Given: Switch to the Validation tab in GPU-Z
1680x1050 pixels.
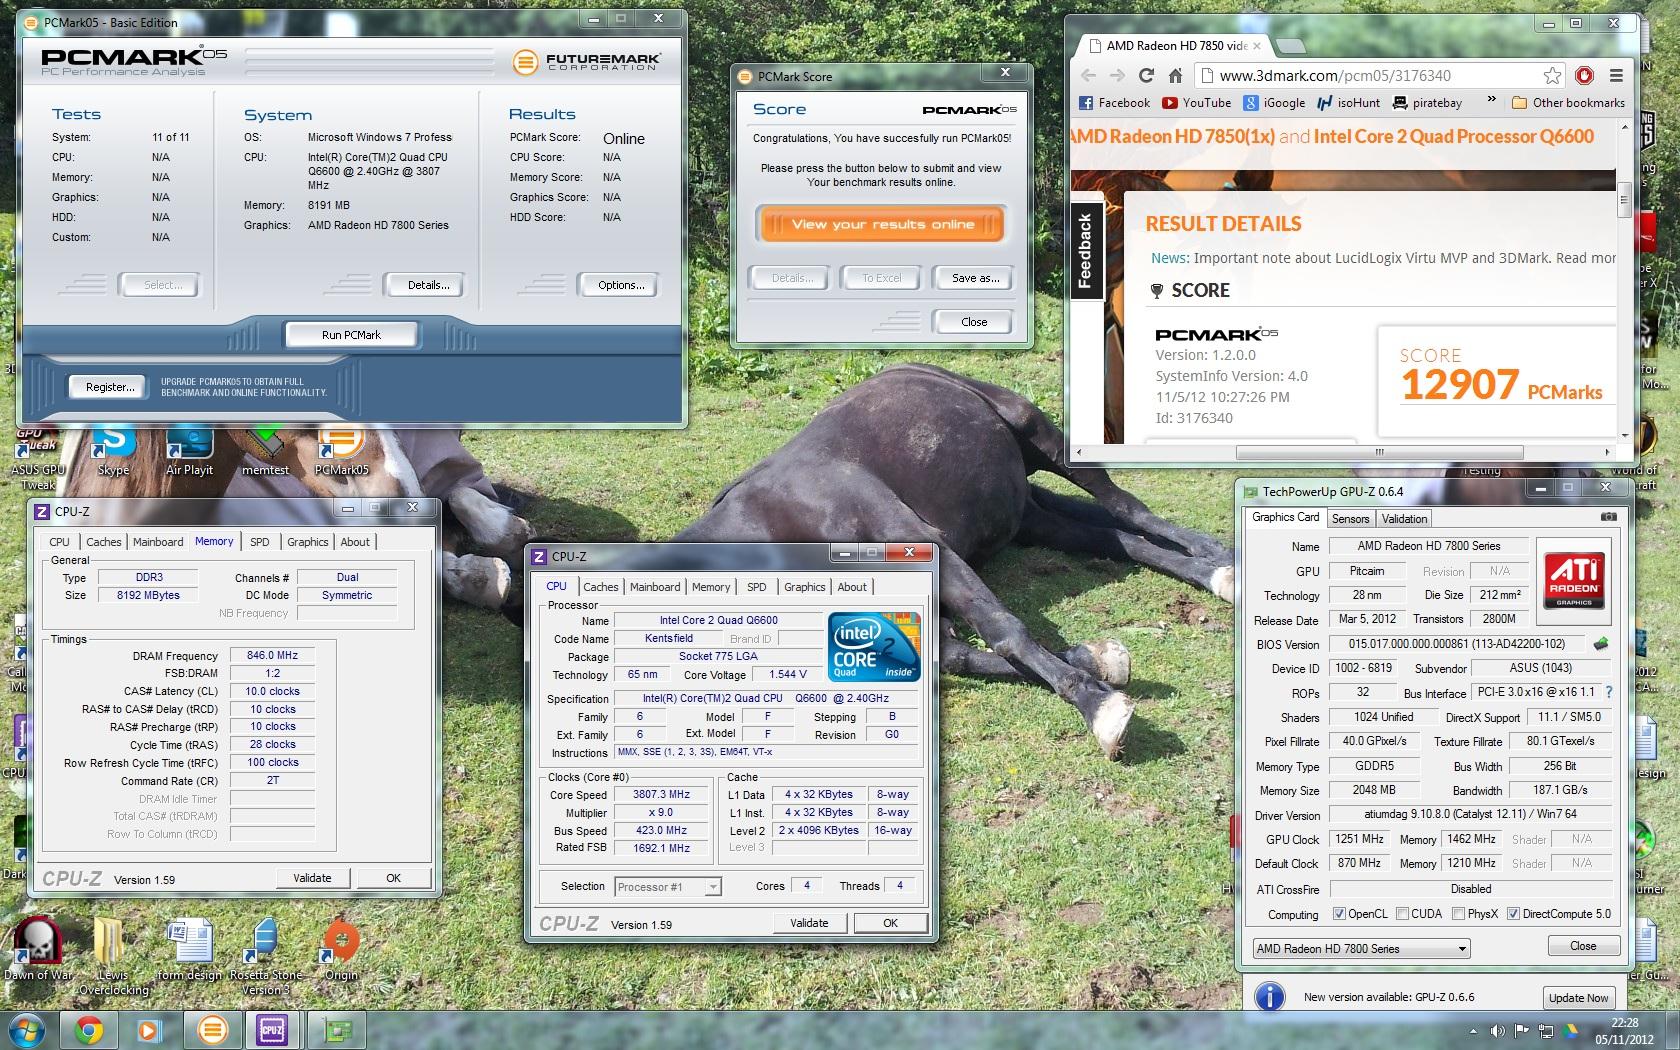Looking at the screenshot, I should pos(1404,518).
